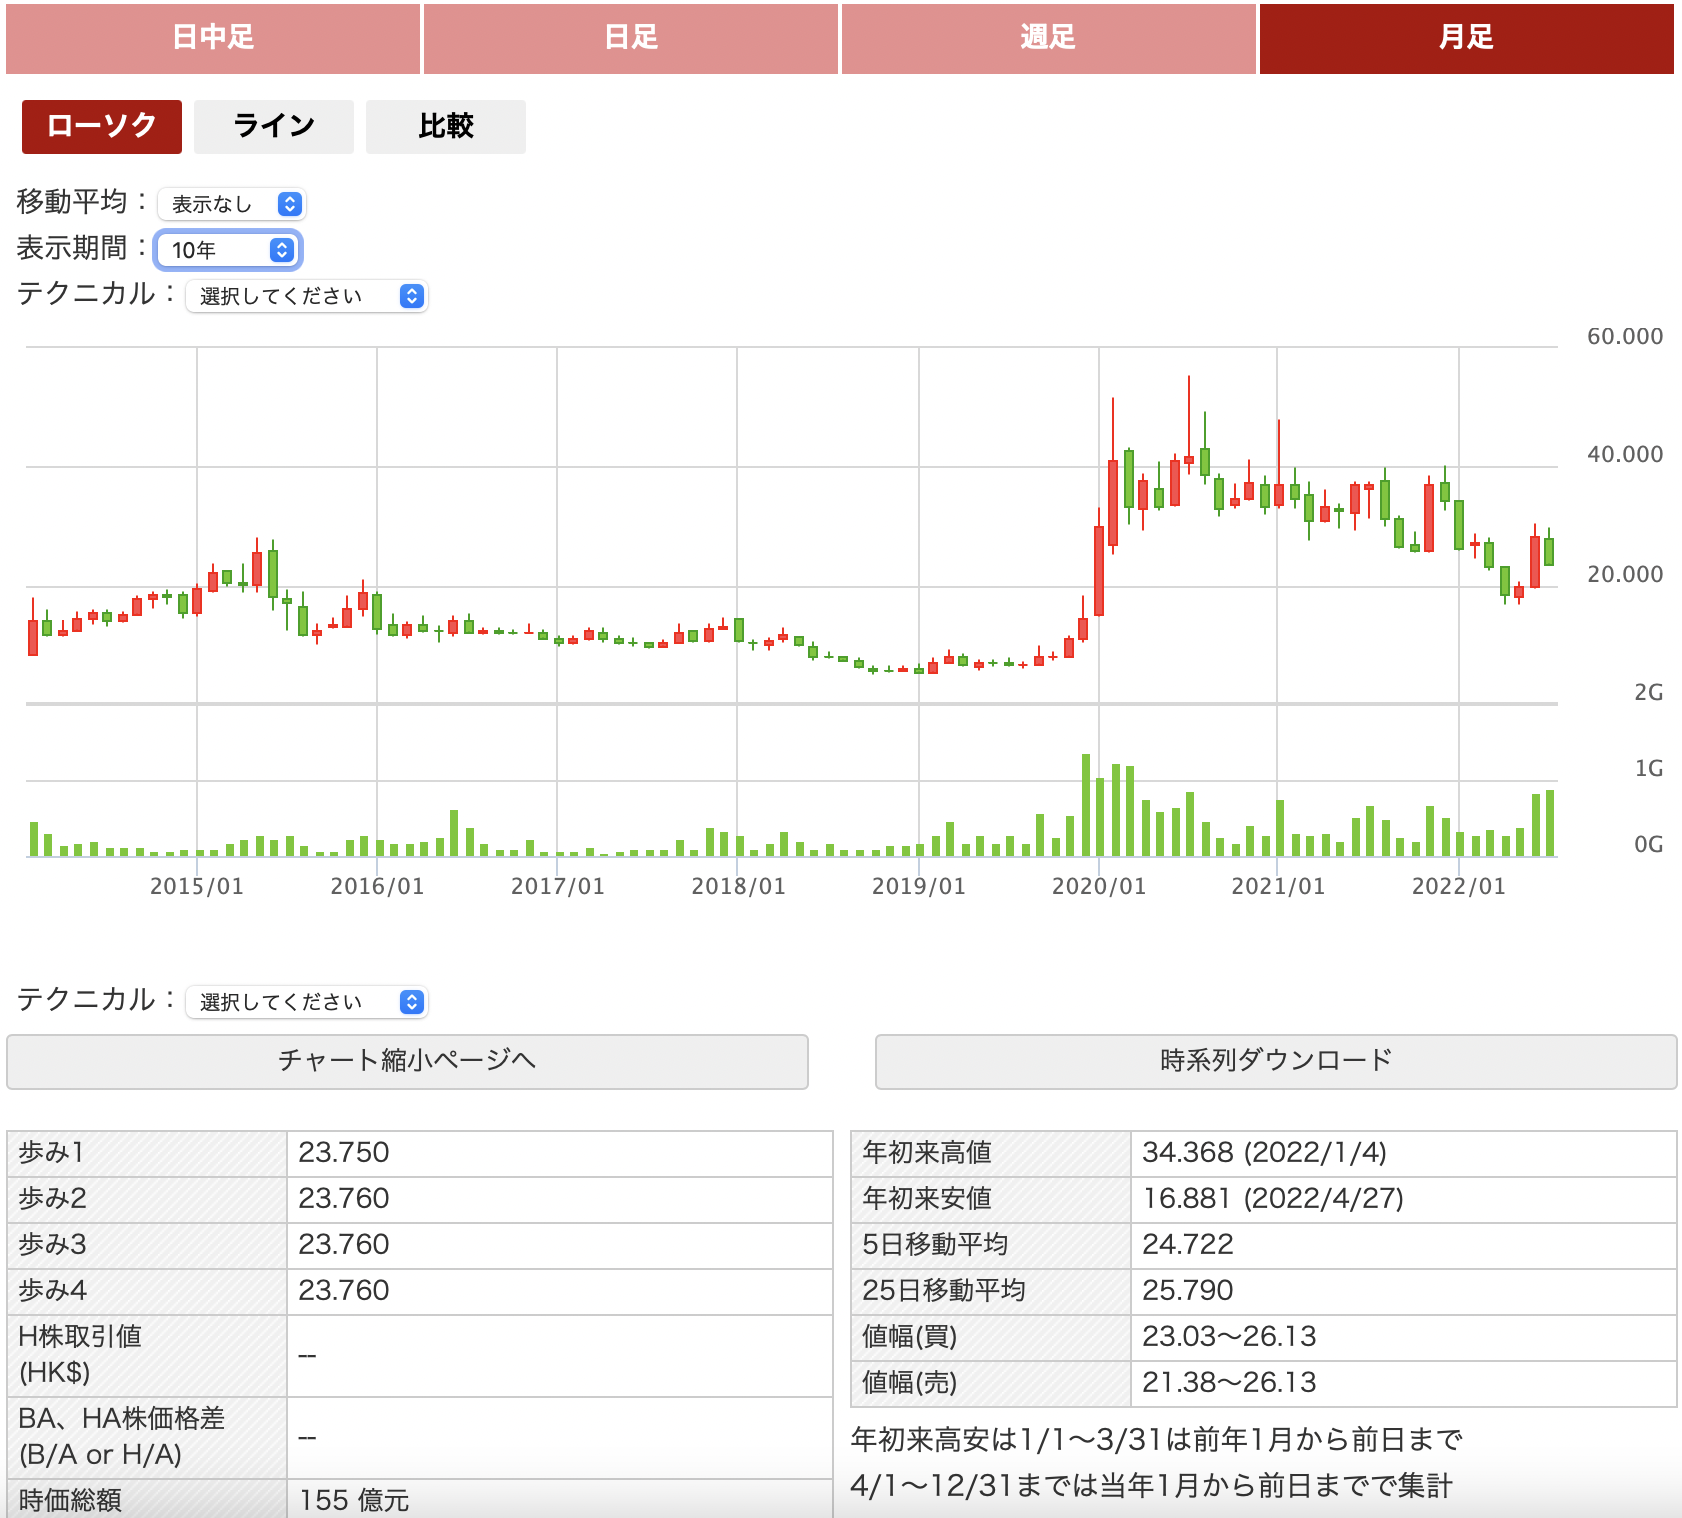Open the 比較 comparison chart mode

click(446, 126)
